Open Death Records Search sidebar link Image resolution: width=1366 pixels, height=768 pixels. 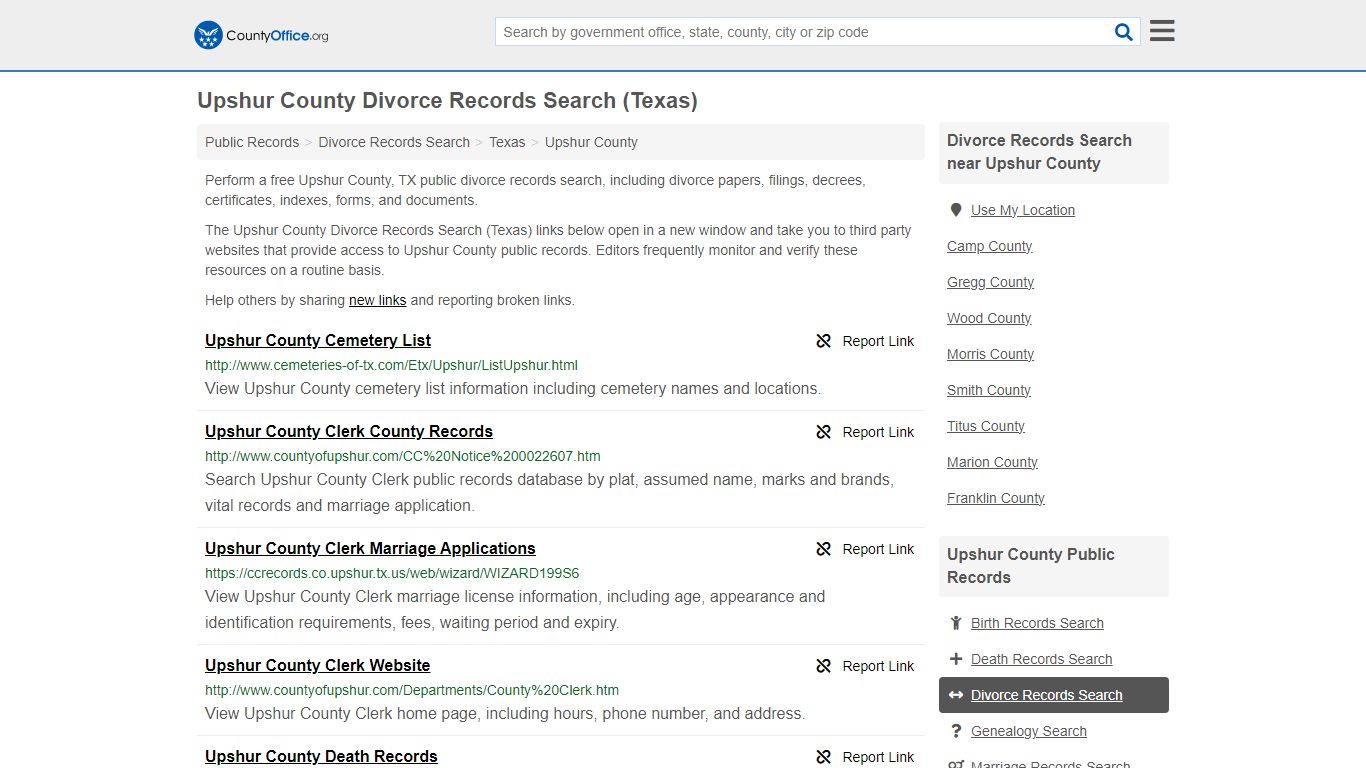(x=1042, y=659)
